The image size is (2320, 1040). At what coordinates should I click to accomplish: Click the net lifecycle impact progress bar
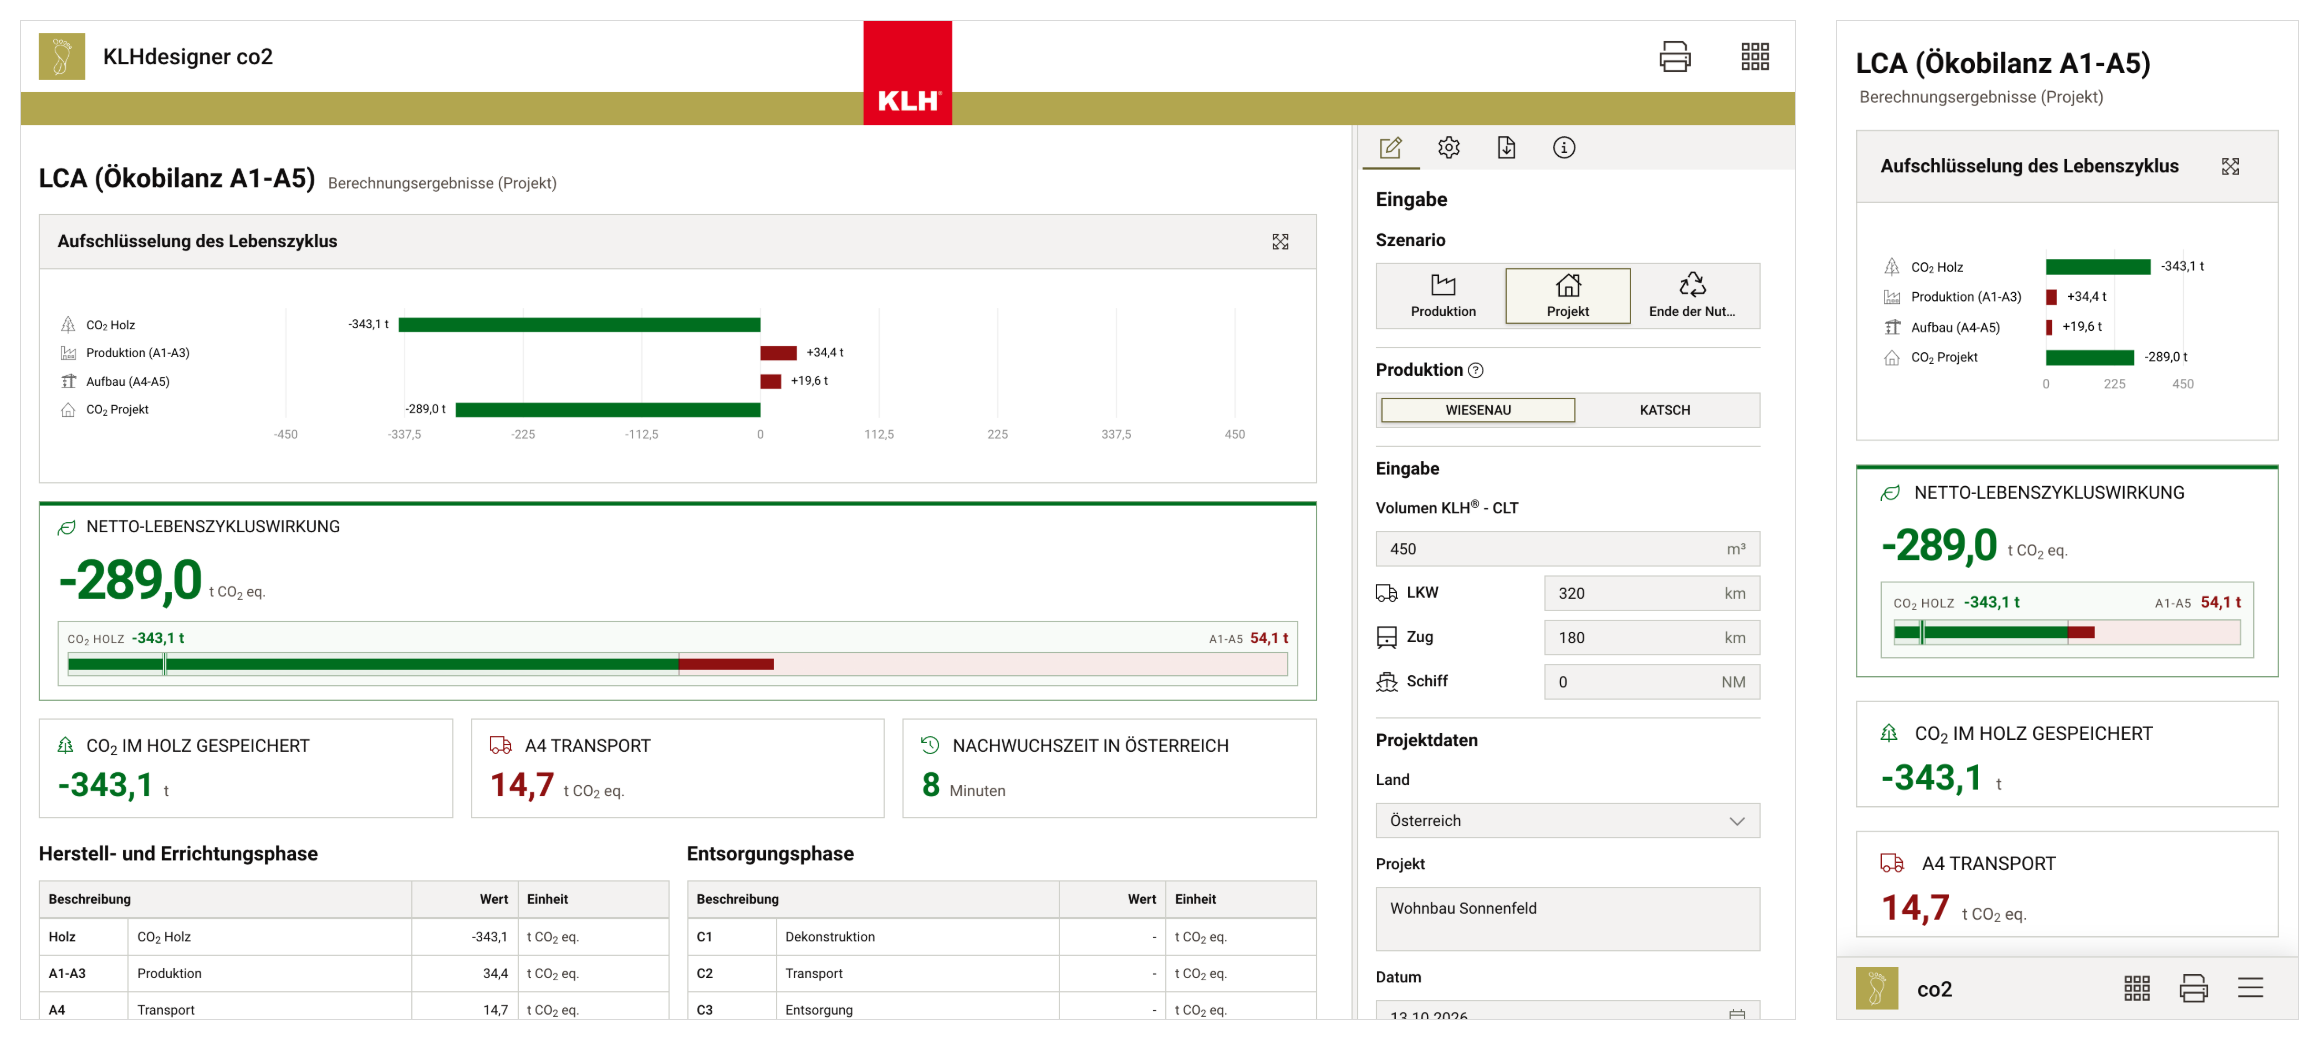point(678,664)
